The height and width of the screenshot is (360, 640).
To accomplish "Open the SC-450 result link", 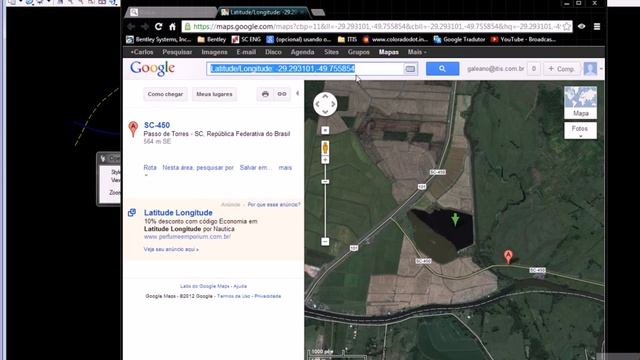I will coord(157,125).
